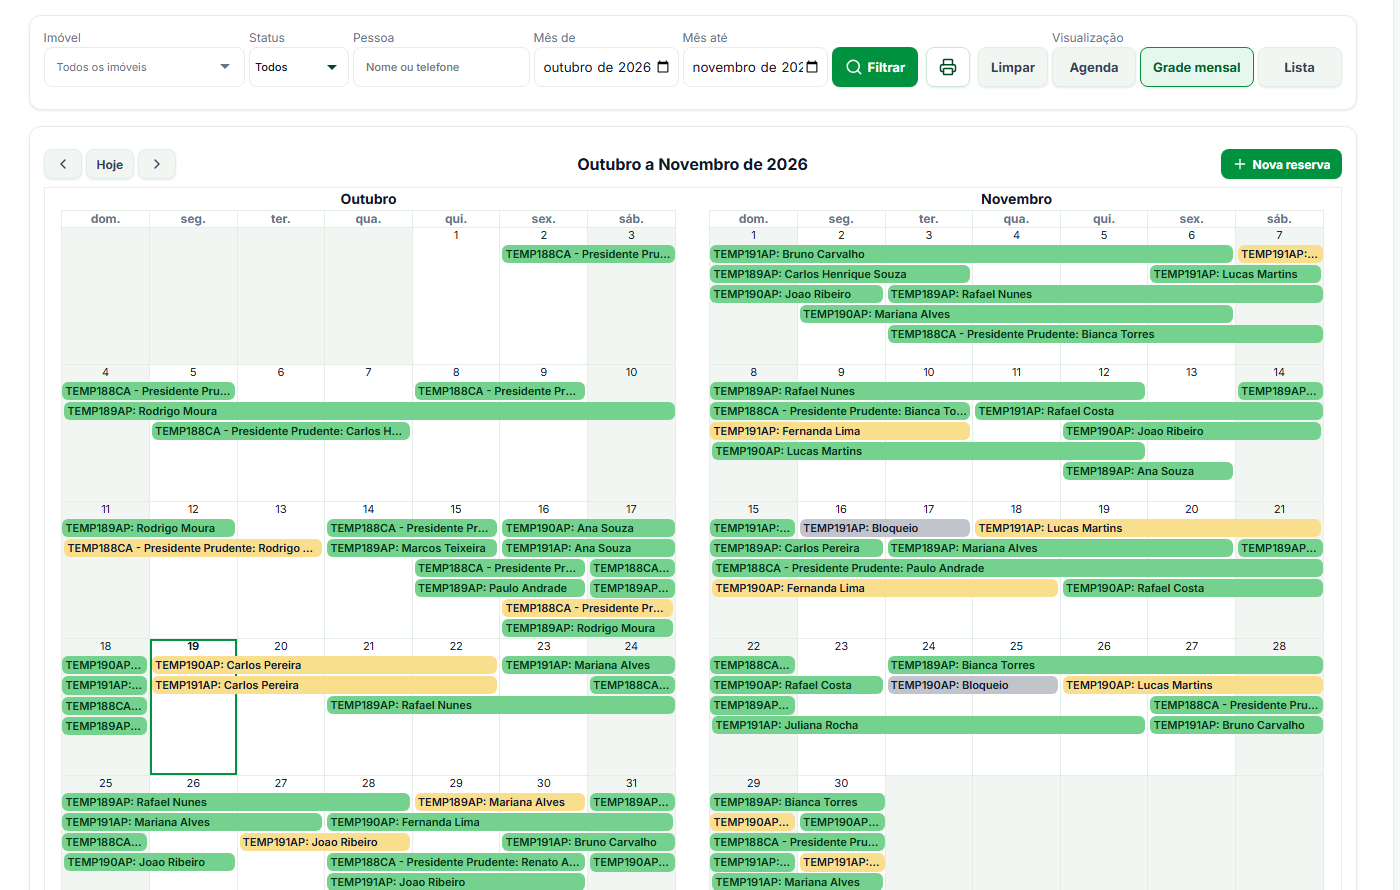The image size is (1400, 890).
Task: Select 'TEMP189AP: Marcos Teixeira' reservation
Action: pos(412,548)
